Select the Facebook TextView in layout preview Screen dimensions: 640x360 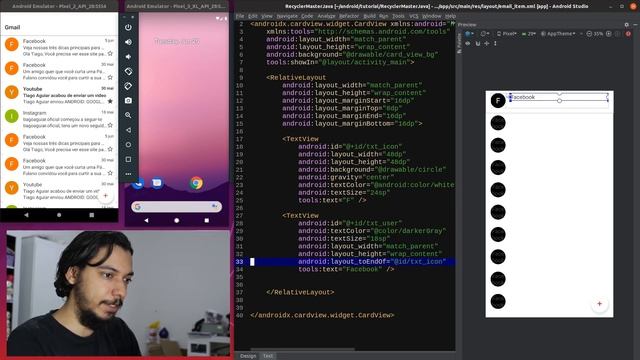(559, 97)
